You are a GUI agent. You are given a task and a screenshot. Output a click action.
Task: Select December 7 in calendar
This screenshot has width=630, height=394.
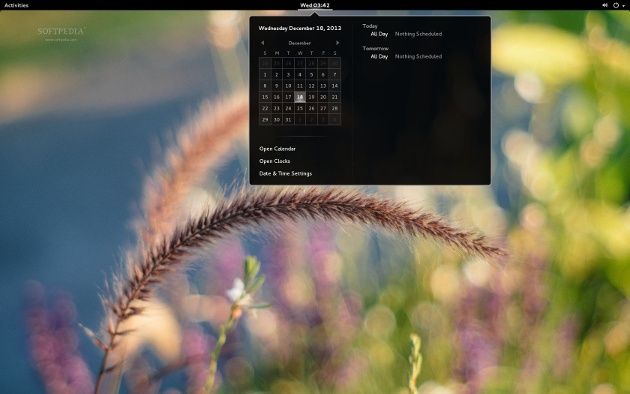pyautogui.click(x=335, y=75)
